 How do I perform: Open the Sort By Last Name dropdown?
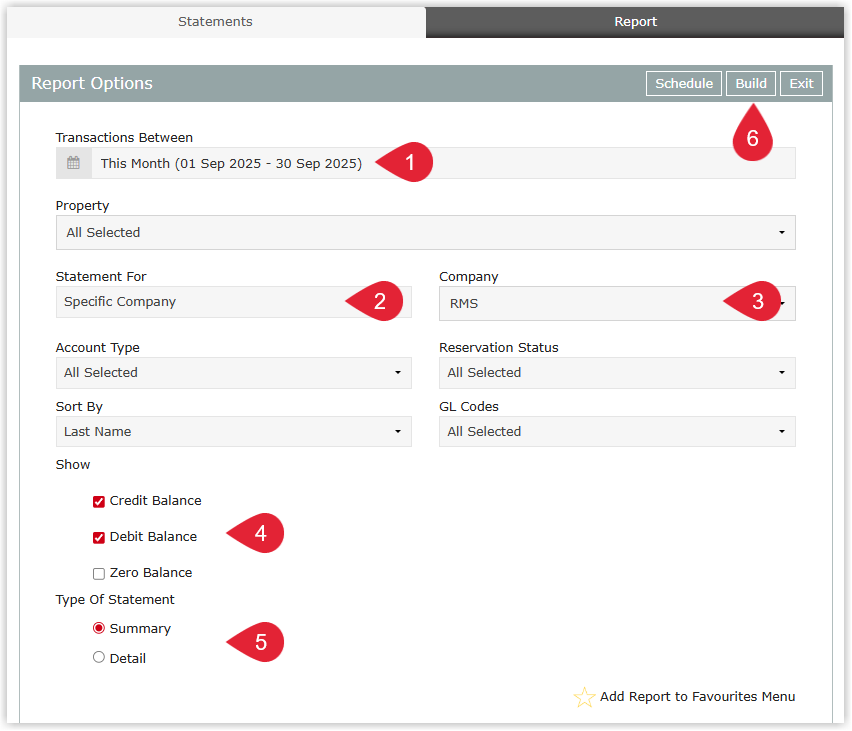(x=234, y=432)
